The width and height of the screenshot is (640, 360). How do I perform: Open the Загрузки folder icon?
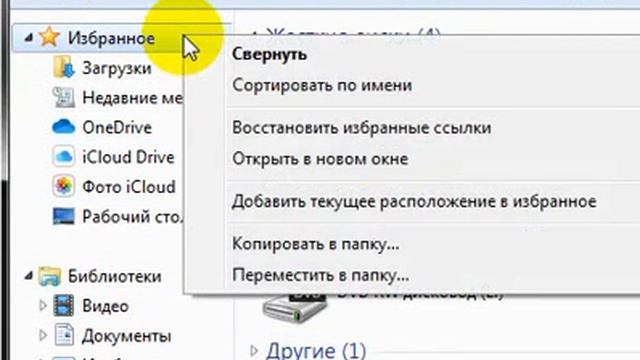[64, 68]
